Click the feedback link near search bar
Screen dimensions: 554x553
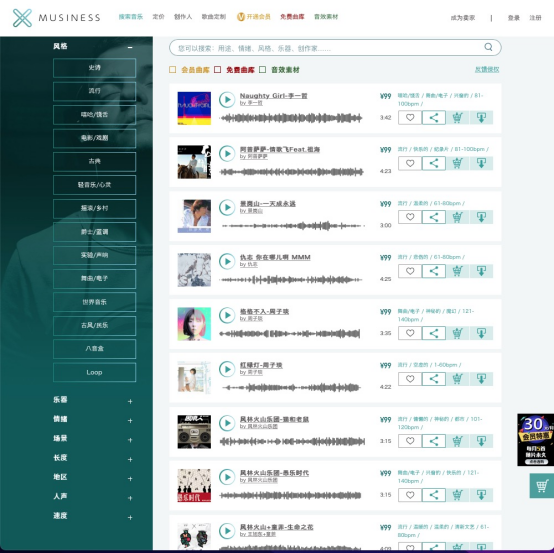point(487,70)
